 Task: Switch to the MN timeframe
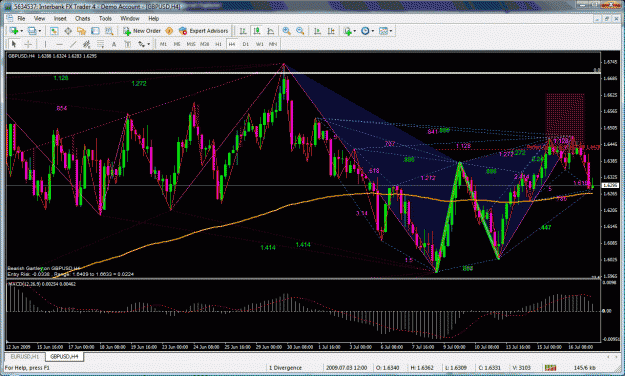(273, 44)
